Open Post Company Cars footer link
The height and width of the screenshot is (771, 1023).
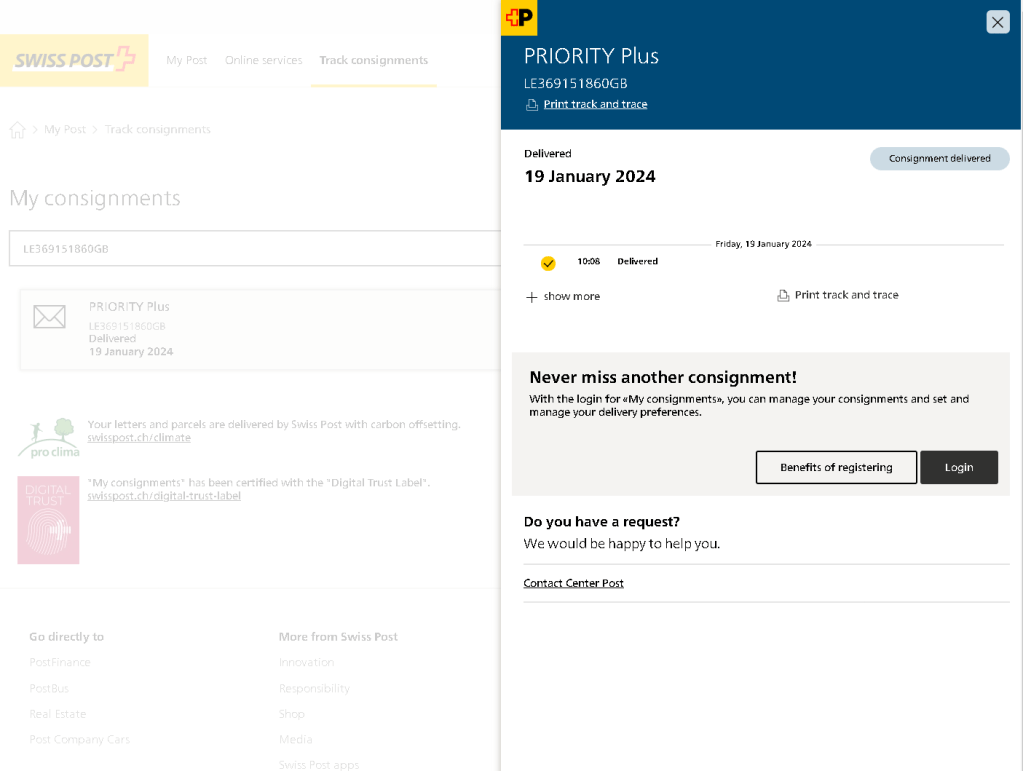[80, 739]
